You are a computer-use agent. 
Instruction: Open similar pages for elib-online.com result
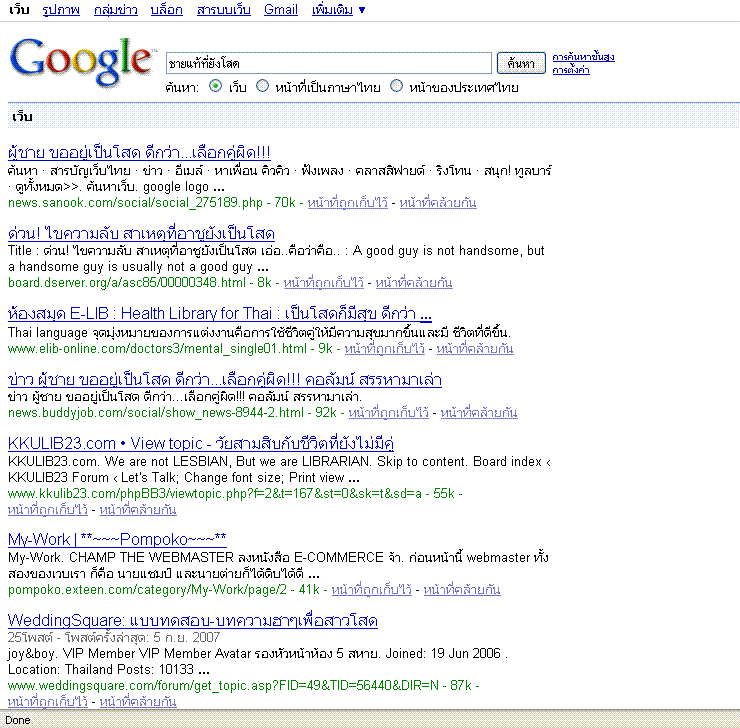(x=475, y=349)
